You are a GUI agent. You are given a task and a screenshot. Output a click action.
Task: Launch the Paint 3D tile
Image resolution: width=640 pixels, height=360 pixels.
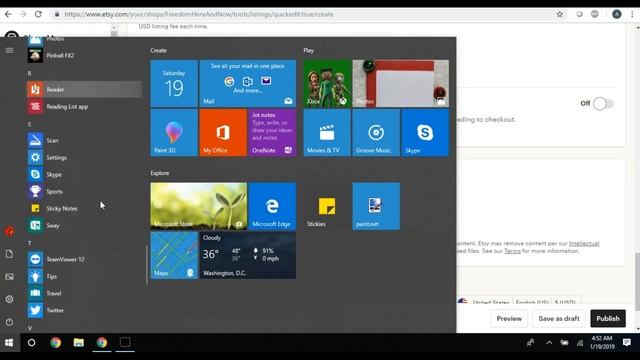[x=174, y=133]
